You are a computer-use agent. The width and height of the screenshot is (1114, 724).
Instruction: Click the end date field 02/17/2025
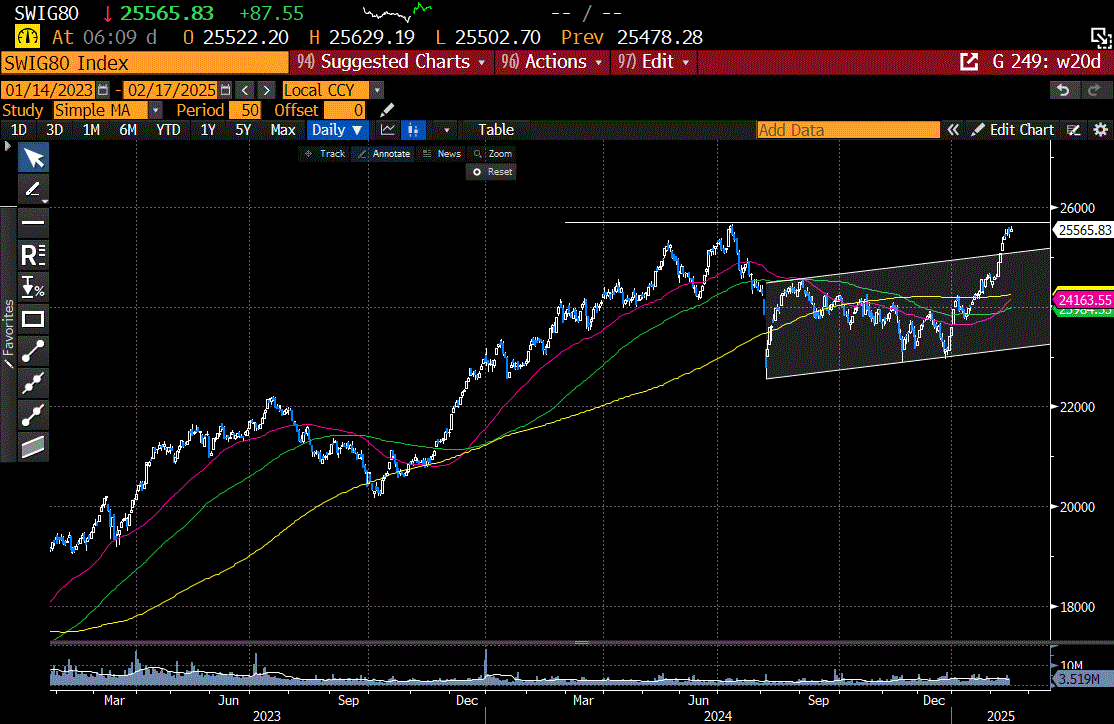171,90
